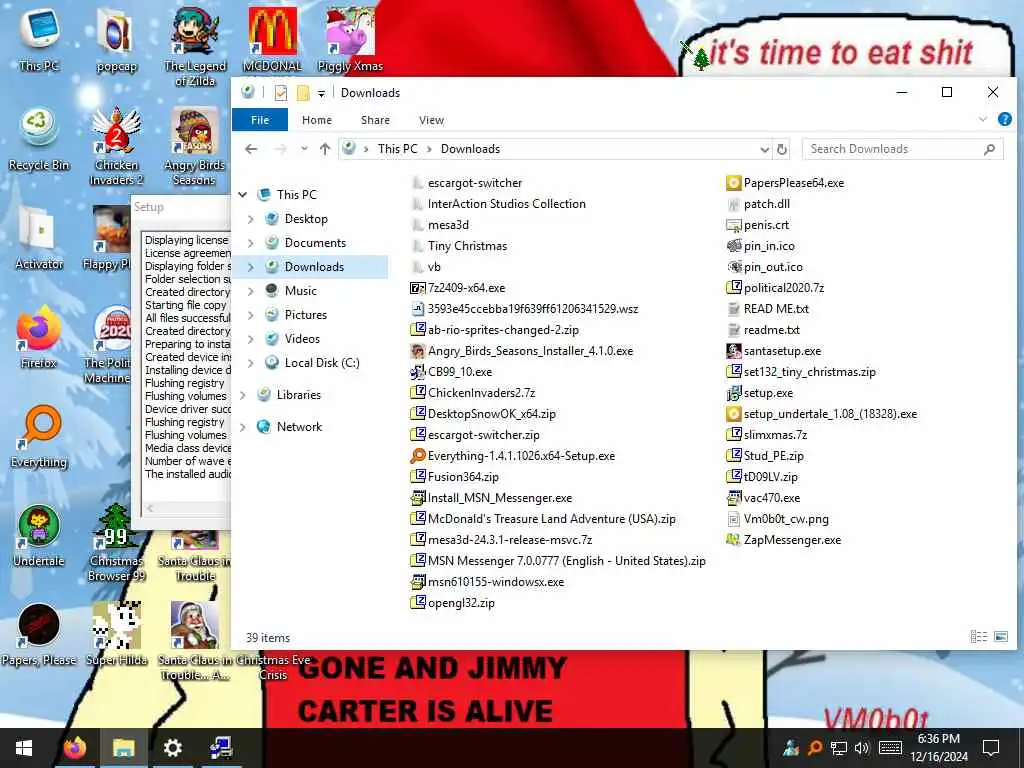The width and height of the screenshot is (1024, 768).
Task: Select the 7z2409-x64.exe file icon
Action: click(x=417, y=288)
